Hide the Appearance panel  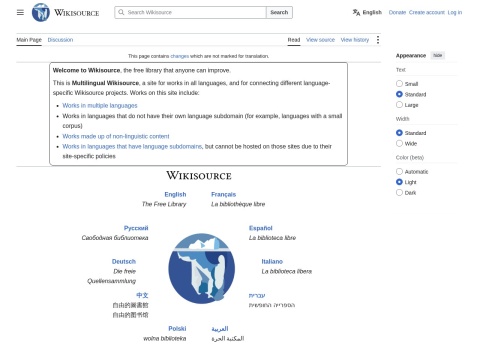pos(438,55)
